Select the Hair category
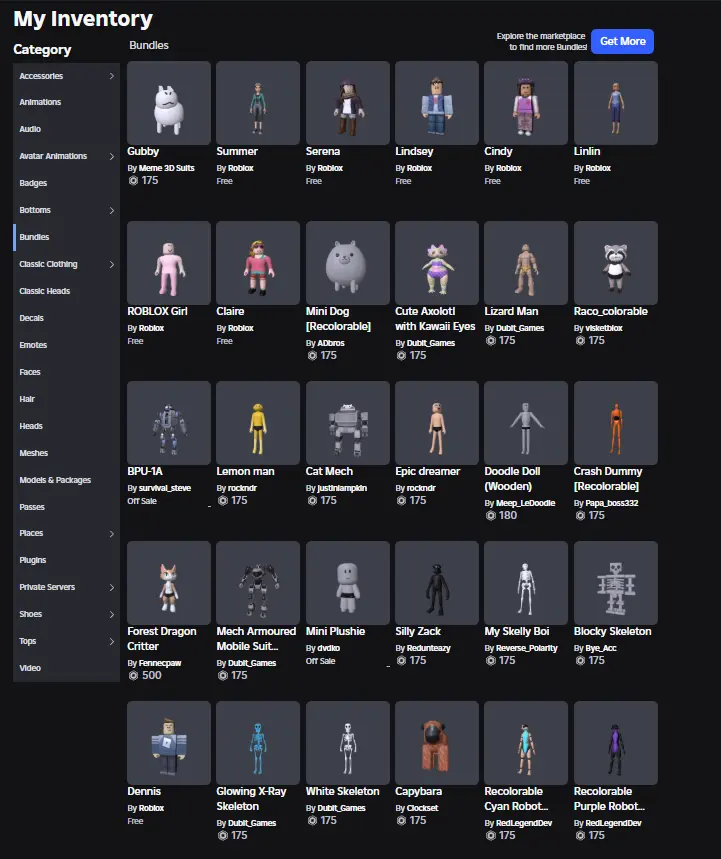The width and height of the screenshot is (721, 859). pyautogui.click(x=66, y=399)
